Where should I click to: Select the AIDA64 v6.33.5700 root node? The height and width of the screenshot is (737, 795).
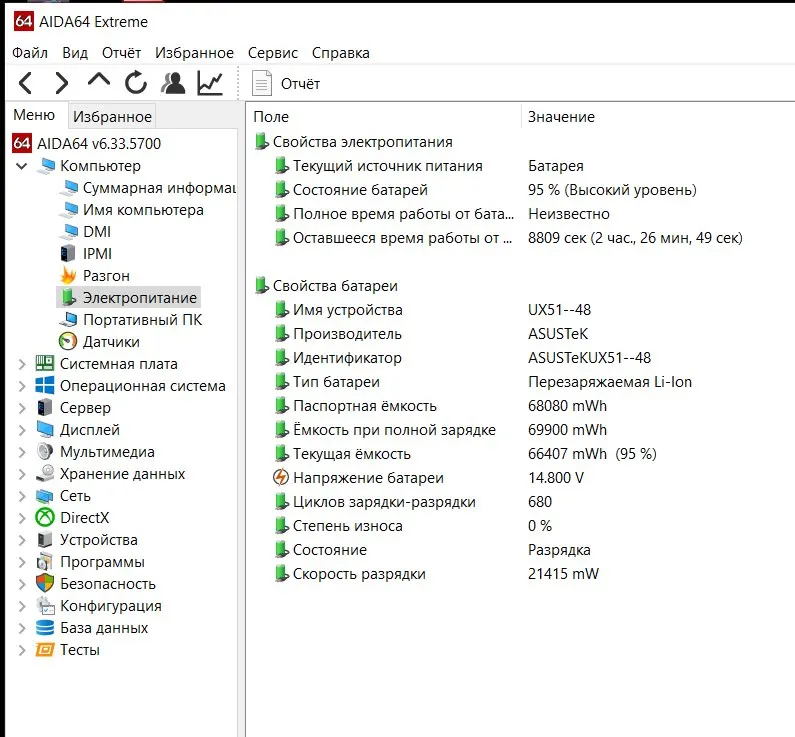pos(99,143)
